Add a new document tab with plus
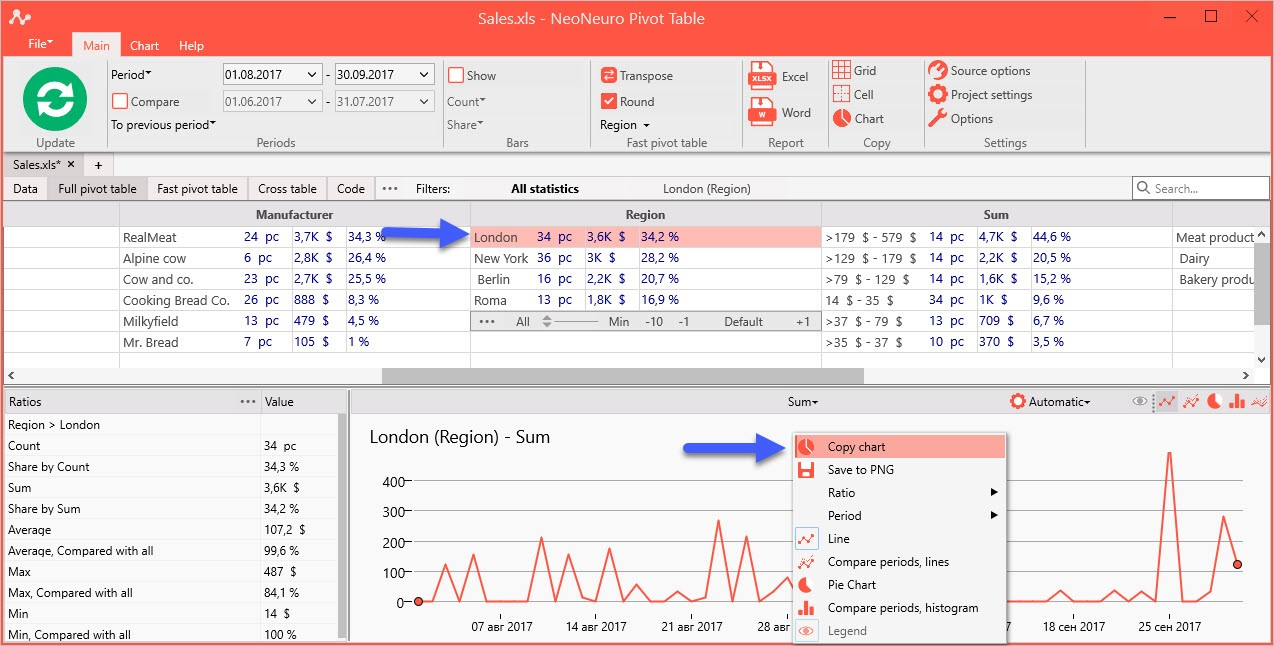1274x646 pixels. pos(98,164)
